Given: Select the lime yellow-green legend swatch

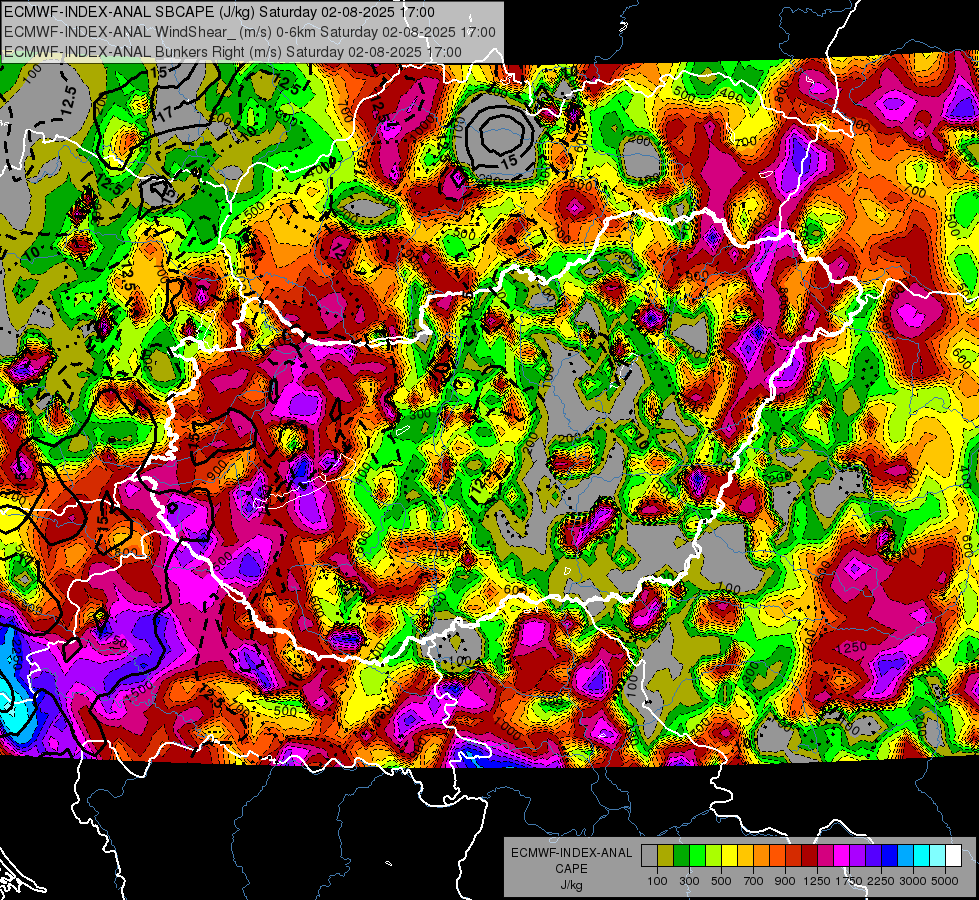Looking at the screenshot, I should [714, 856].
